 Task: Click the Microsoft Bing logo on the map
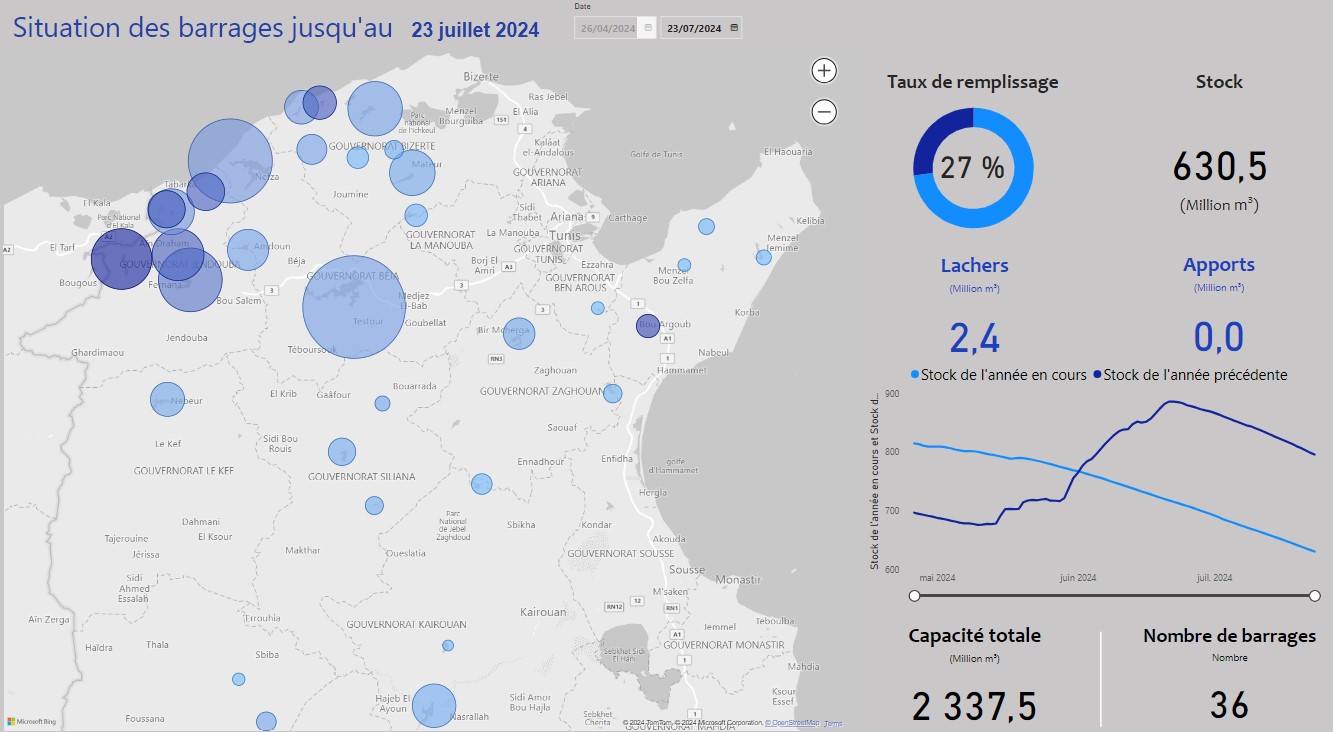pyautogui.click(x=32, y=721)
